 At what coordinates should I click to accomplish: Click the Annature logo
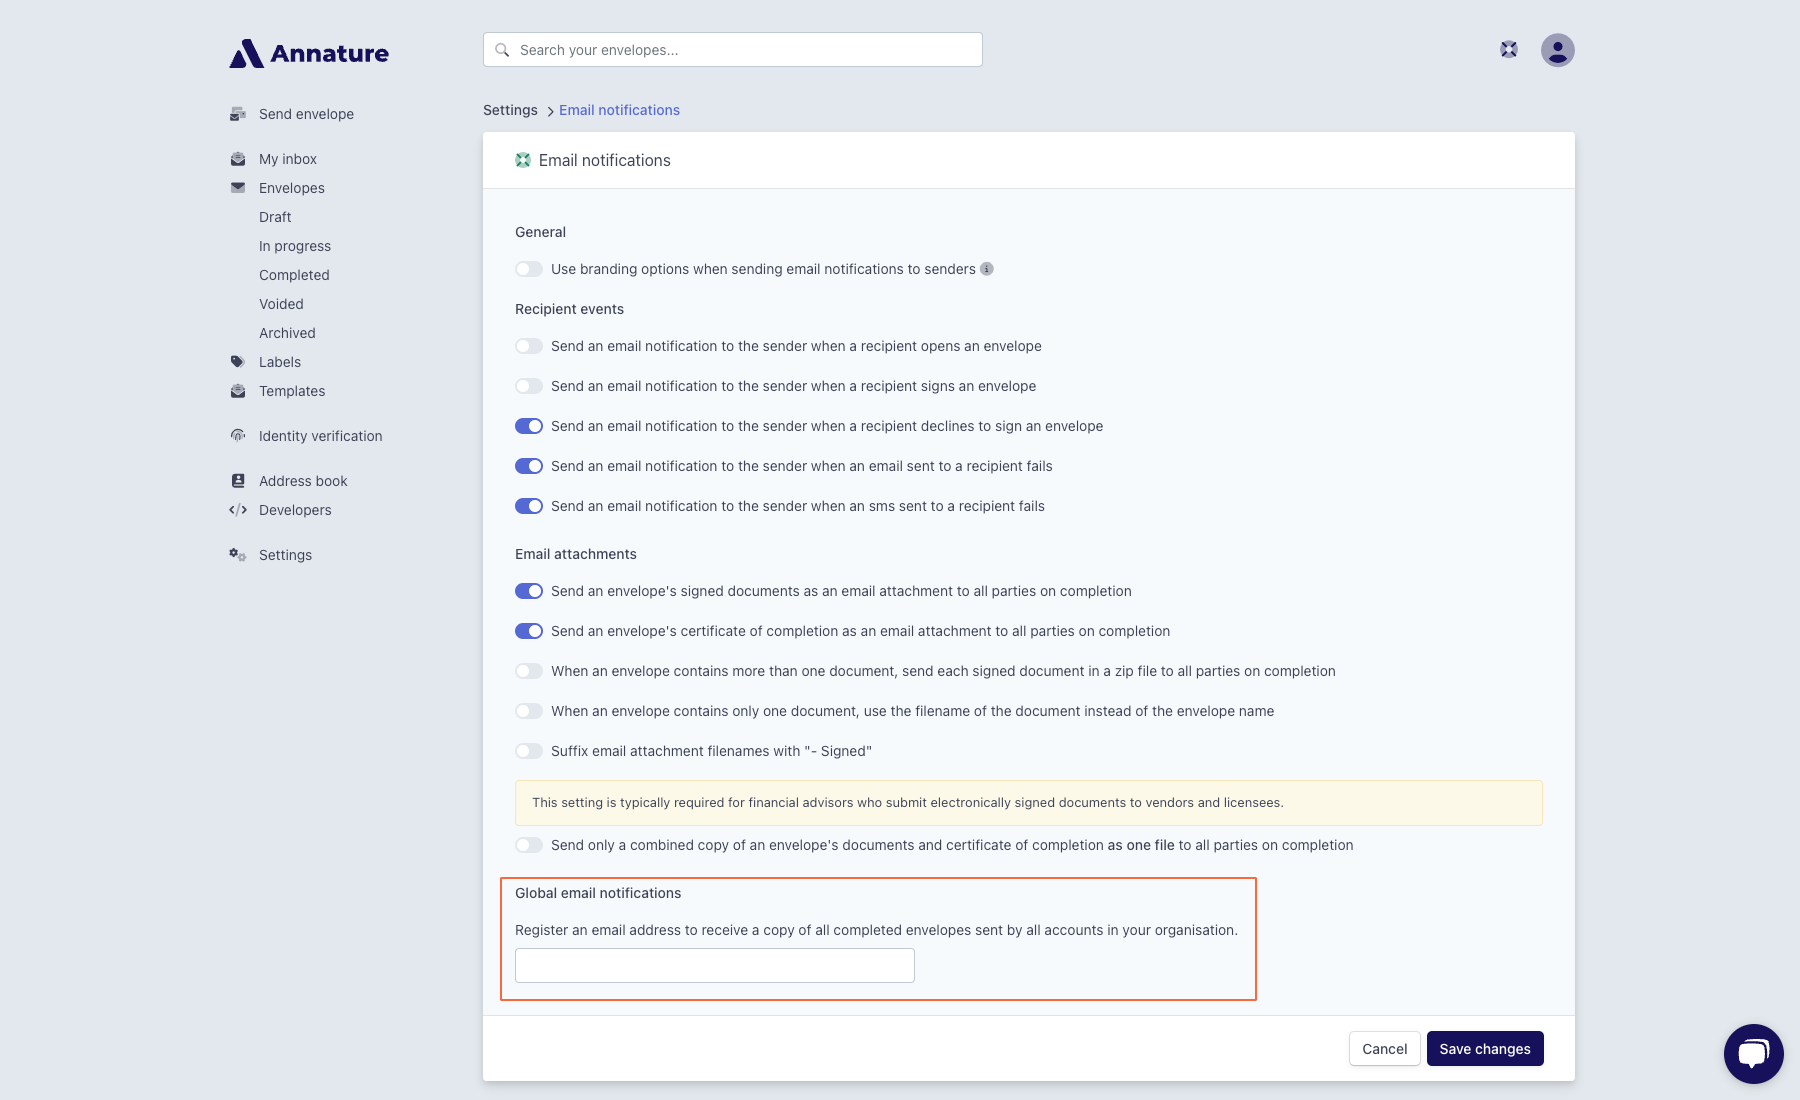[x=309, y=53]
